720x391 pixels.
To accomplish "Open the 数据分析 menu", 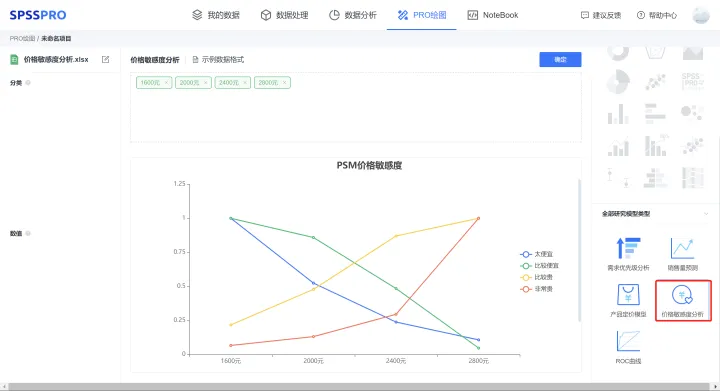I will (x=353, y=15).
